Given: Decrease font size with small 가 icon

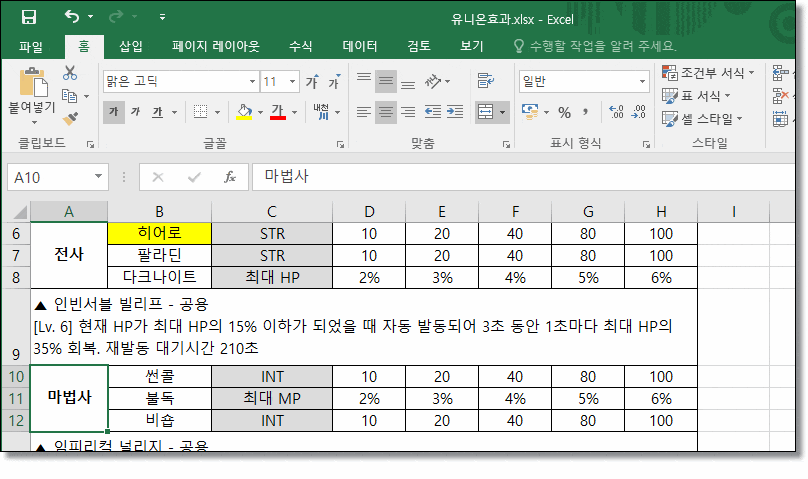Looking at the screenshot, I should (x=334, y=81).
